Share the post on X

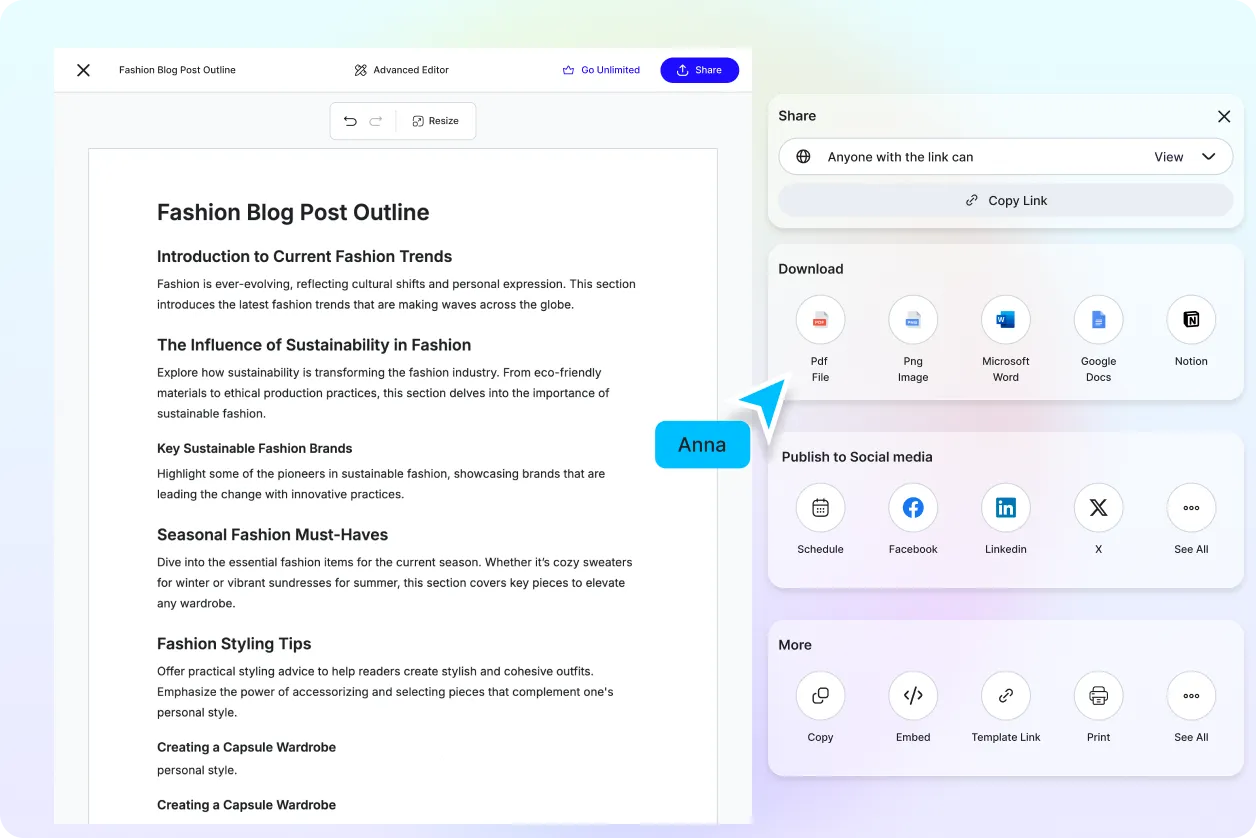pos(1098,508)
